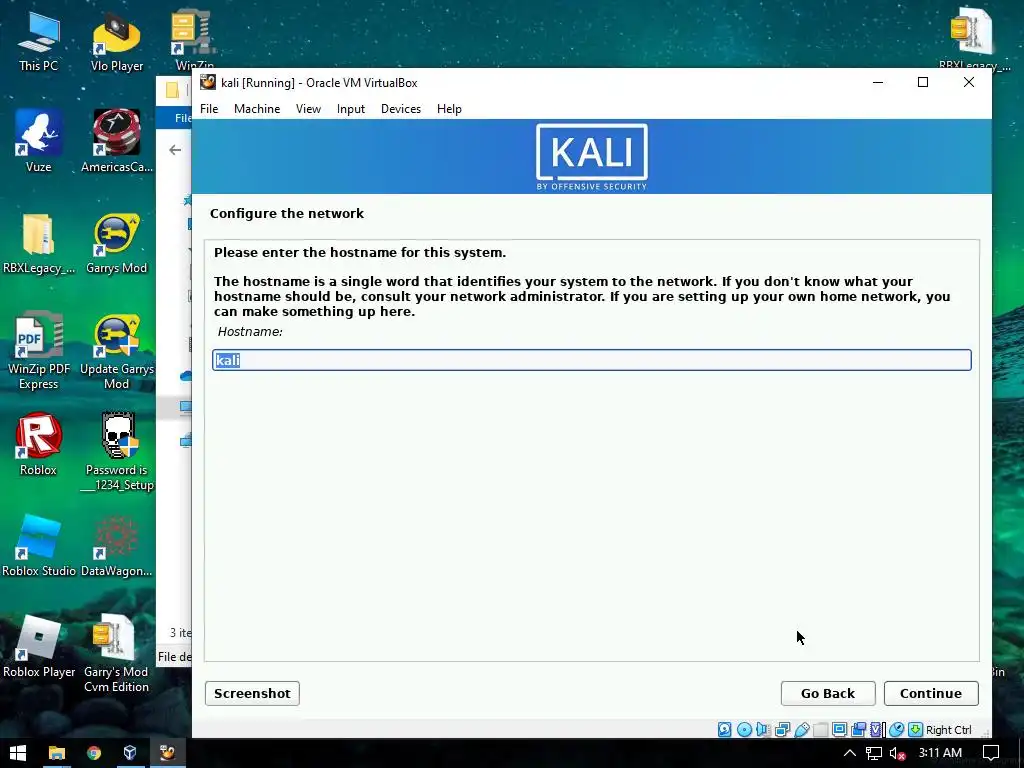Open the Input menu
This screenshot has height=768, width=1024.
(351, 109)
